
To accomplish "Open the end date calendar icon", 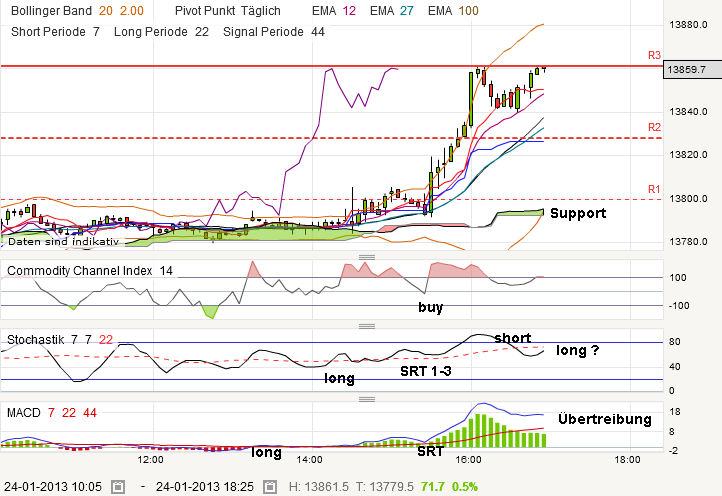I will [270, 486].
